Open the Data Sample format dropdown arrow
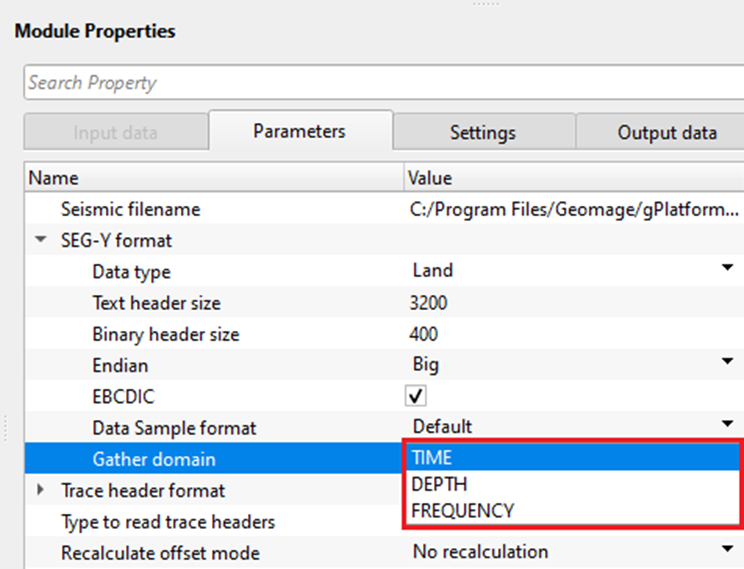The height and width of the screenshot is (569, 744). pos(728,424)
